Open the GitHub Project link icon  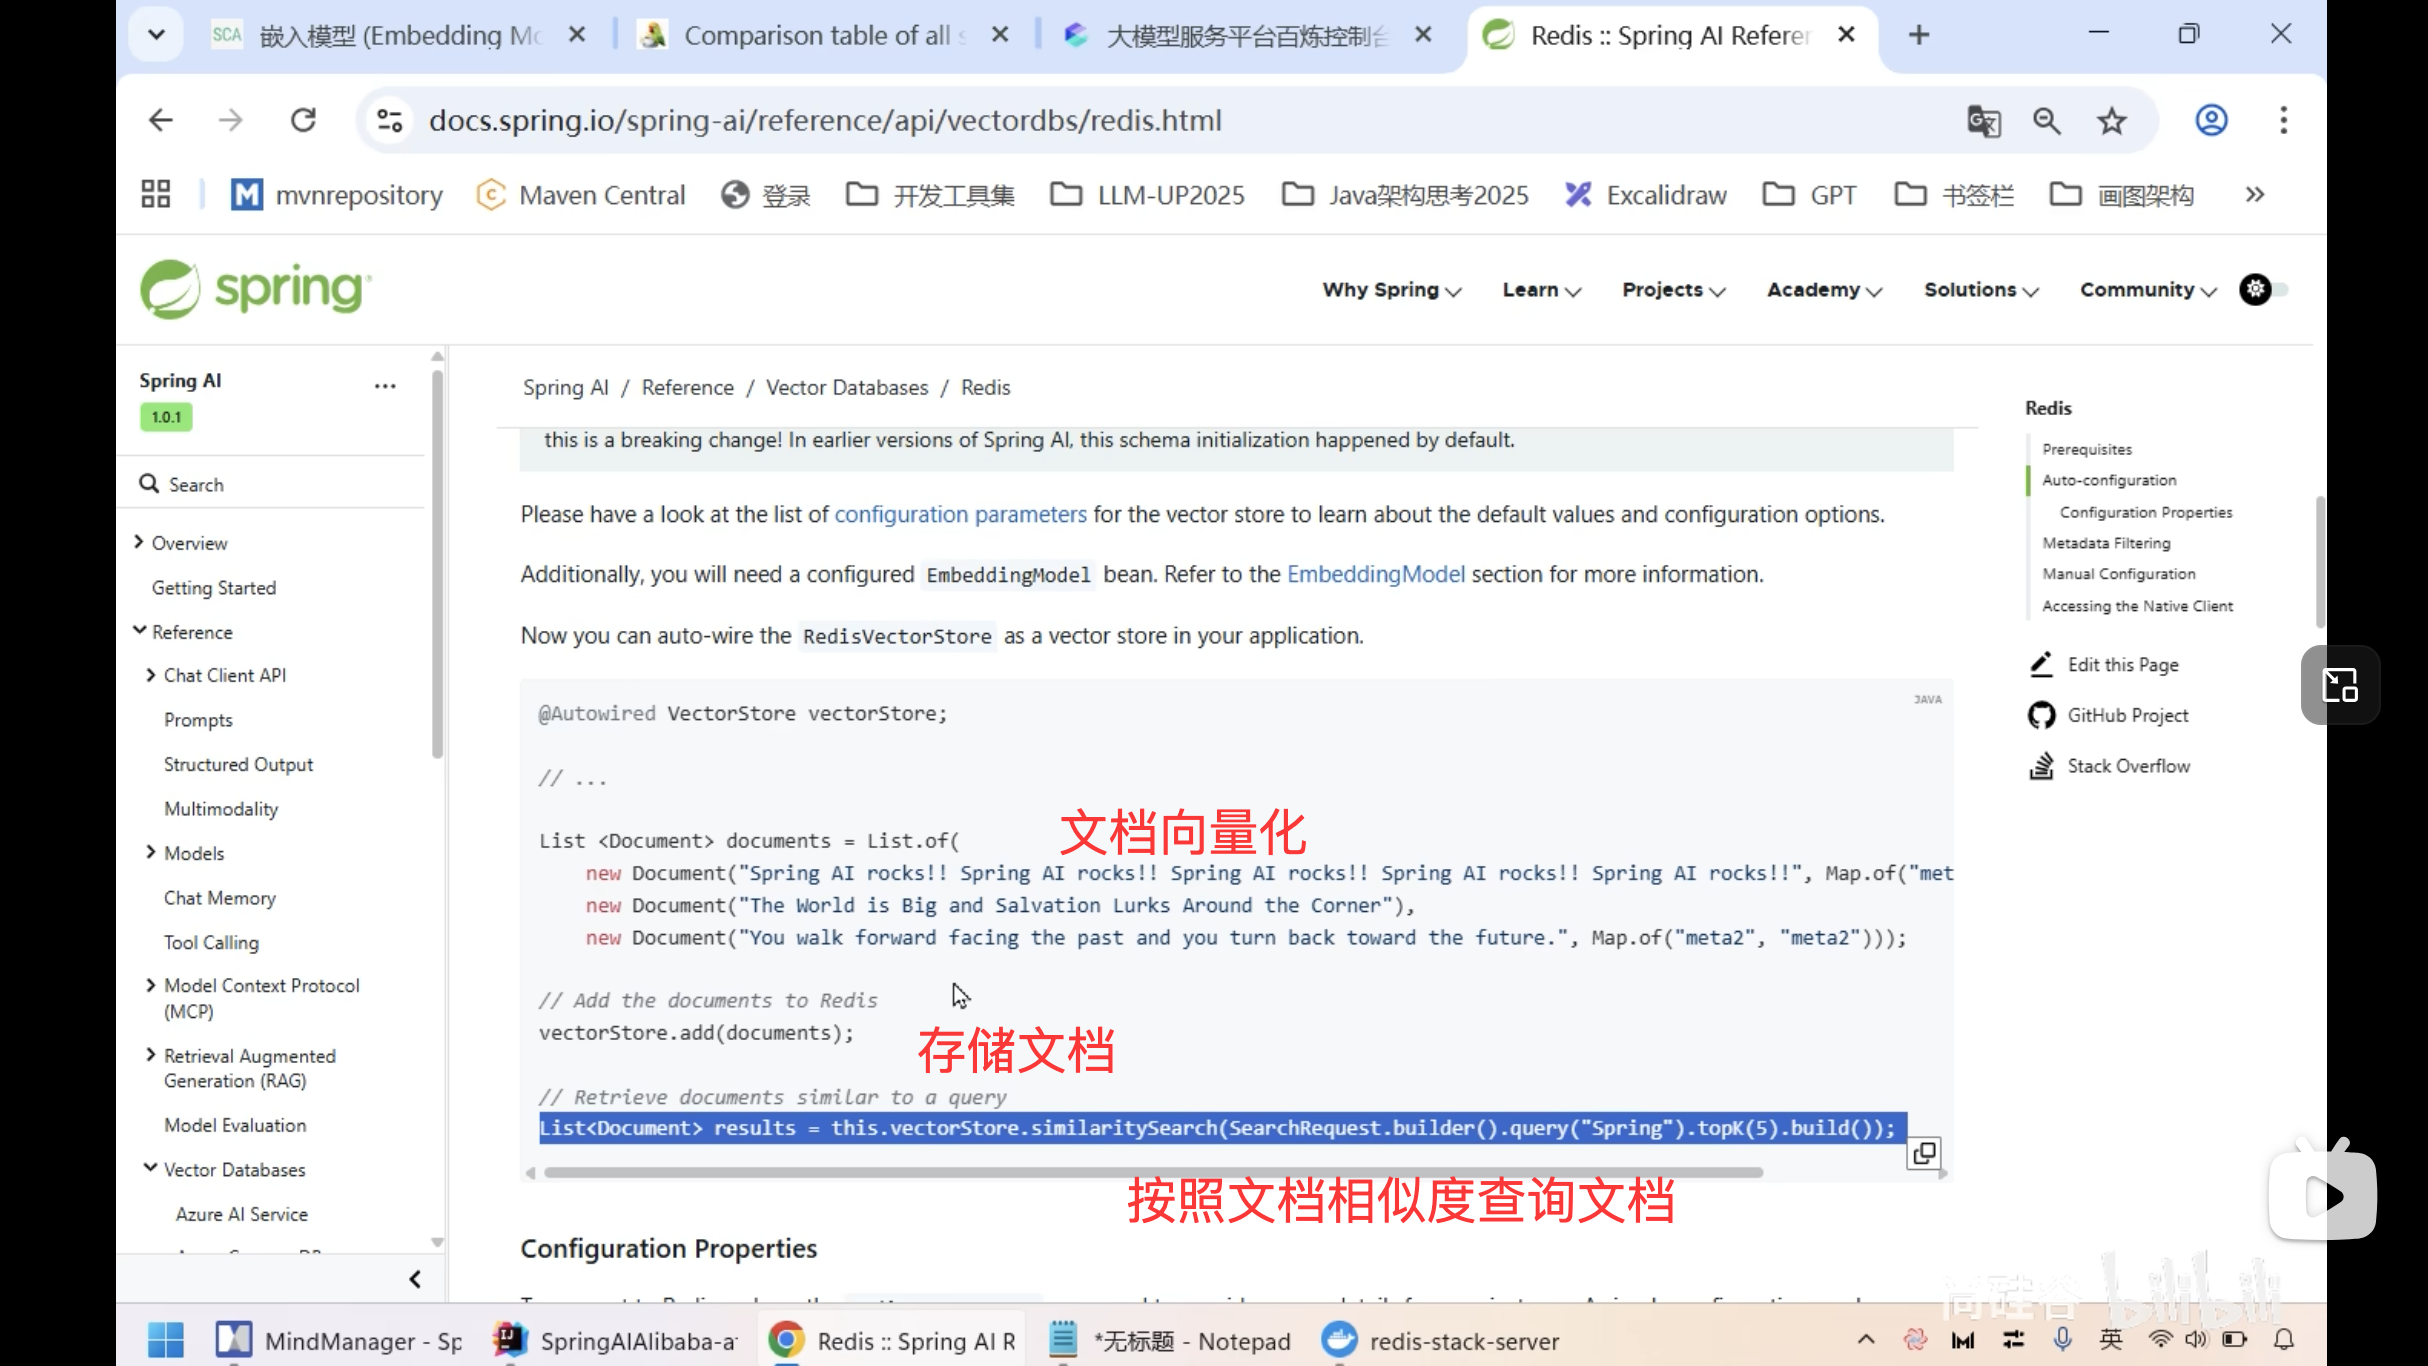[x=2041, y=715]
